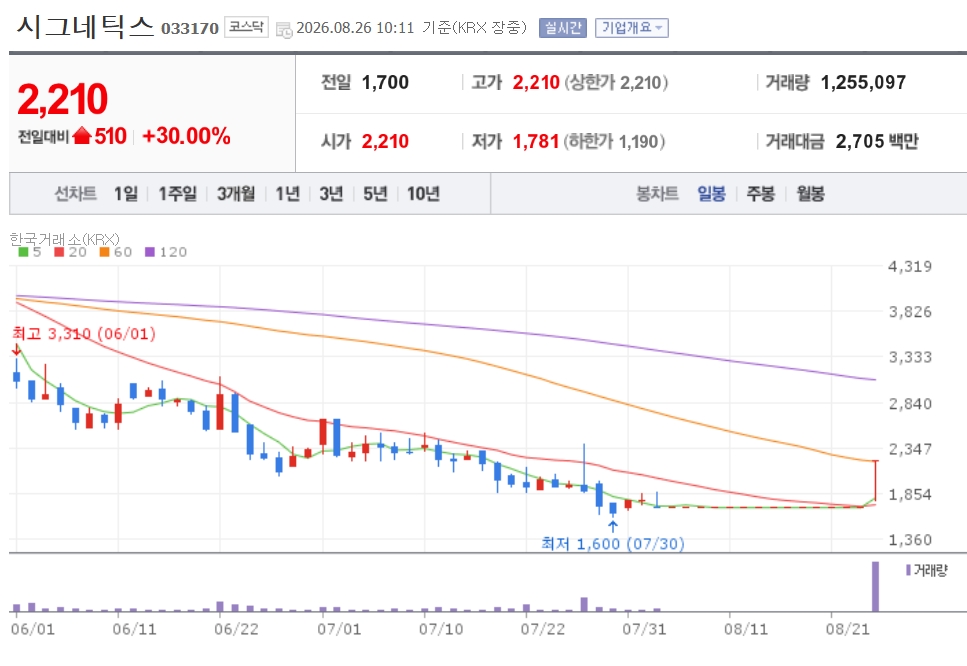
Task: Click the red 20-day moving average swatch
Action: [x=59, y=252]
